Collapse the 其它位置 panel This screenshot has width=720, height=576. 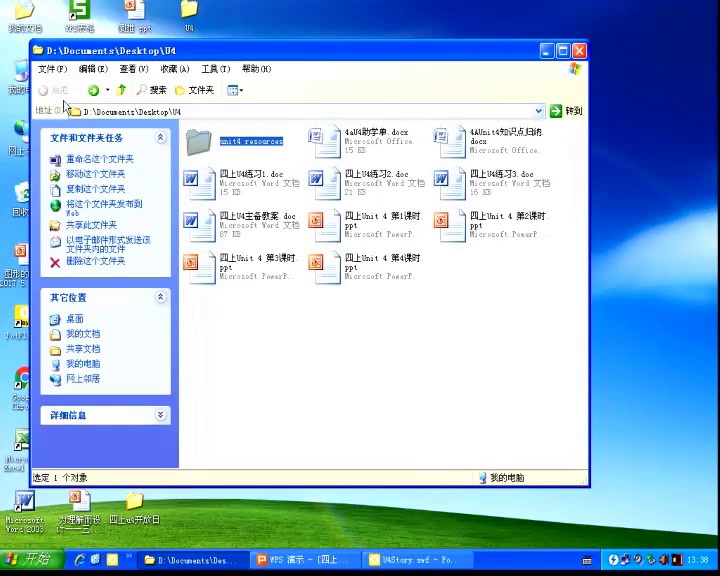pyautogui.click(x=161, y=297)
